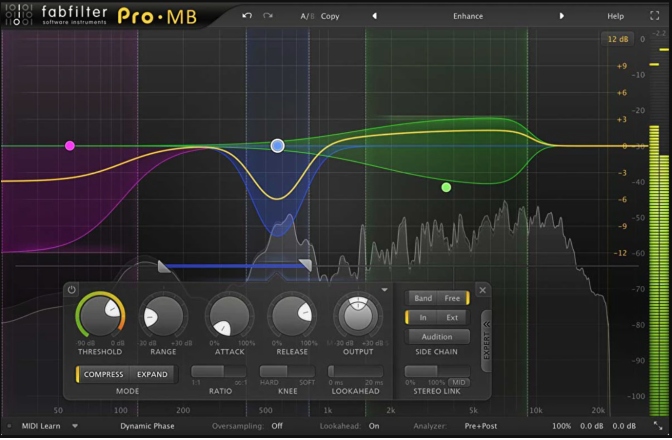Open the Enhance preset menu
This screenshot has width=672, height=440.
coord(468,16)
